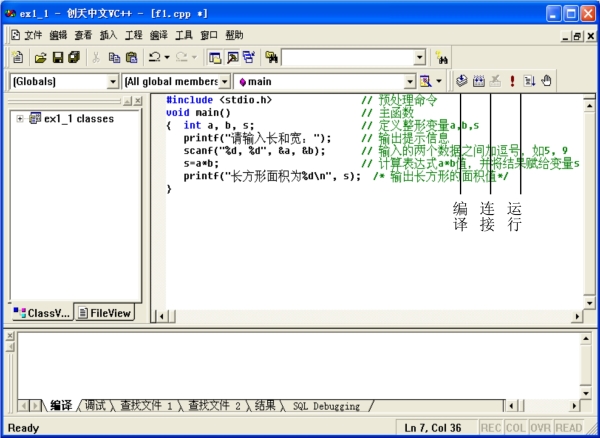This screenshot has width=600, height=438.
Task: Click the Window List icon
Action: [249, 58]
